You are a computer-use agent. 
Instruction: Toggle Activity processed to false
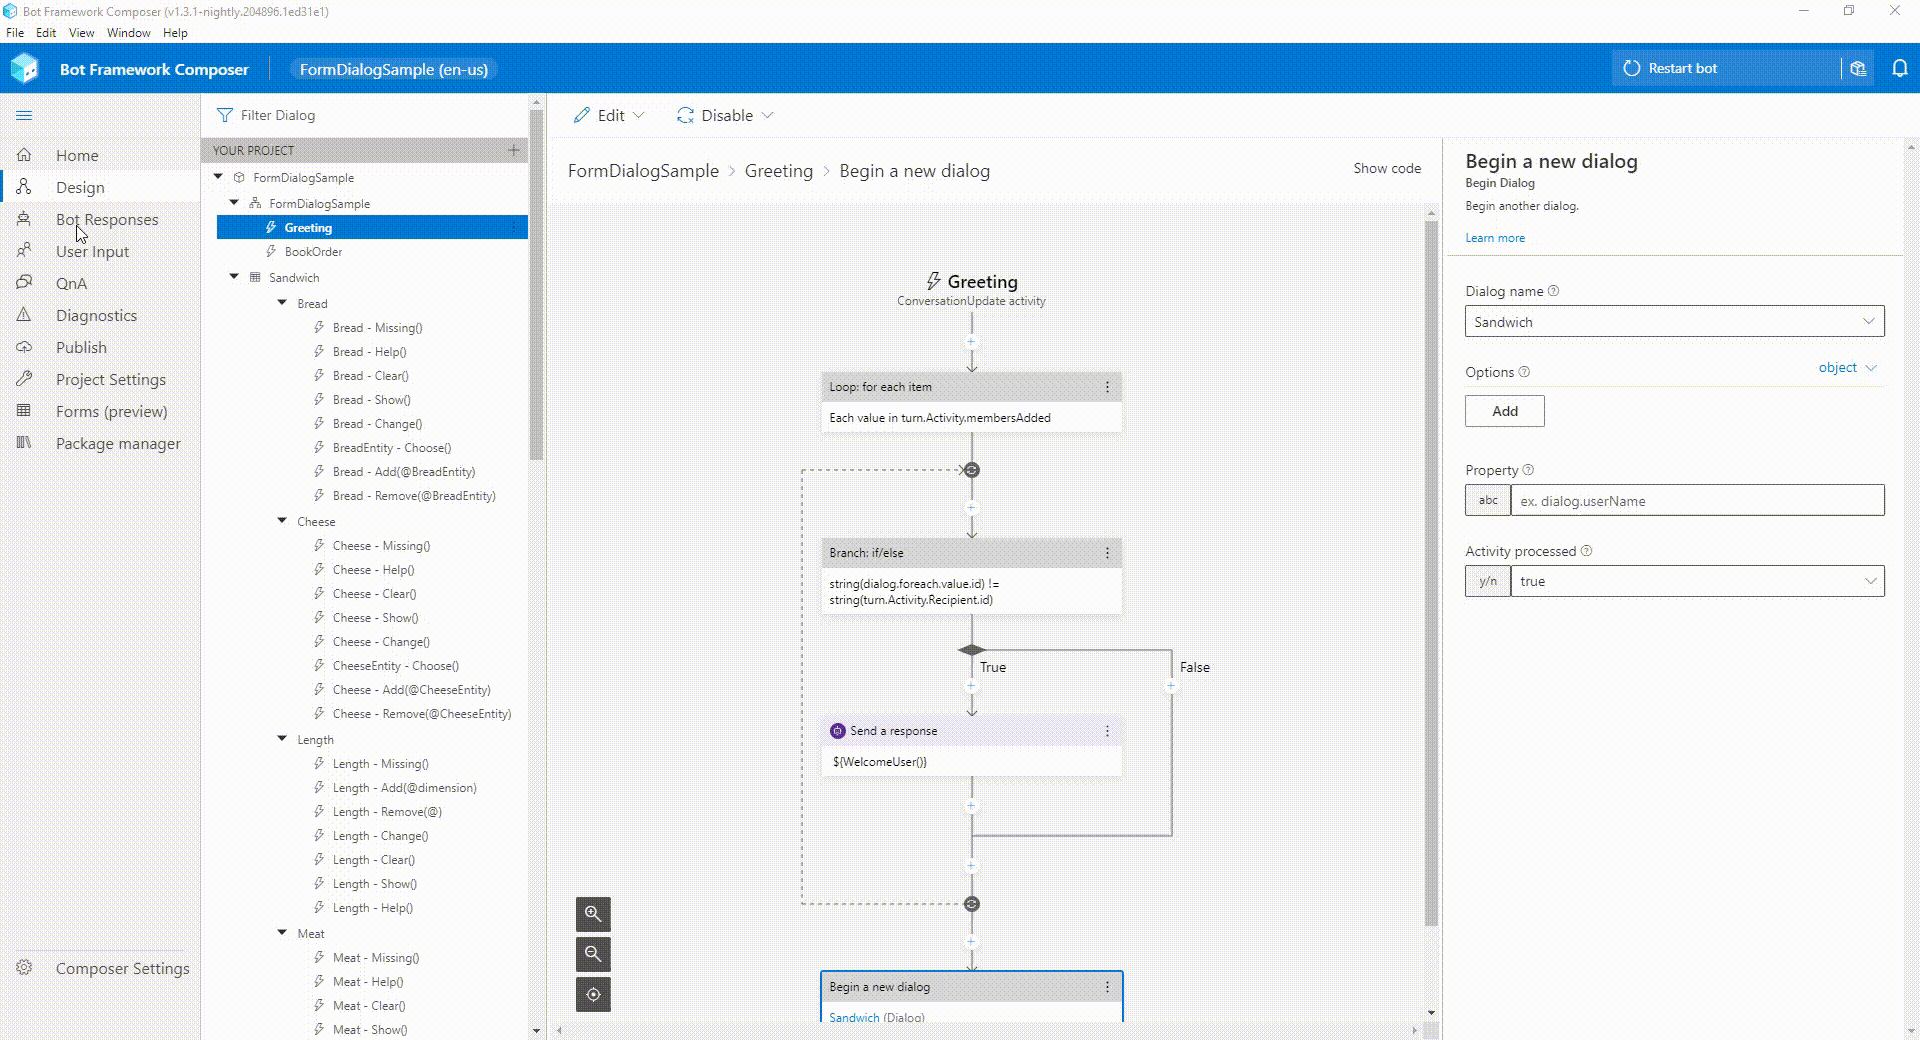click(x=1868, y=581)
